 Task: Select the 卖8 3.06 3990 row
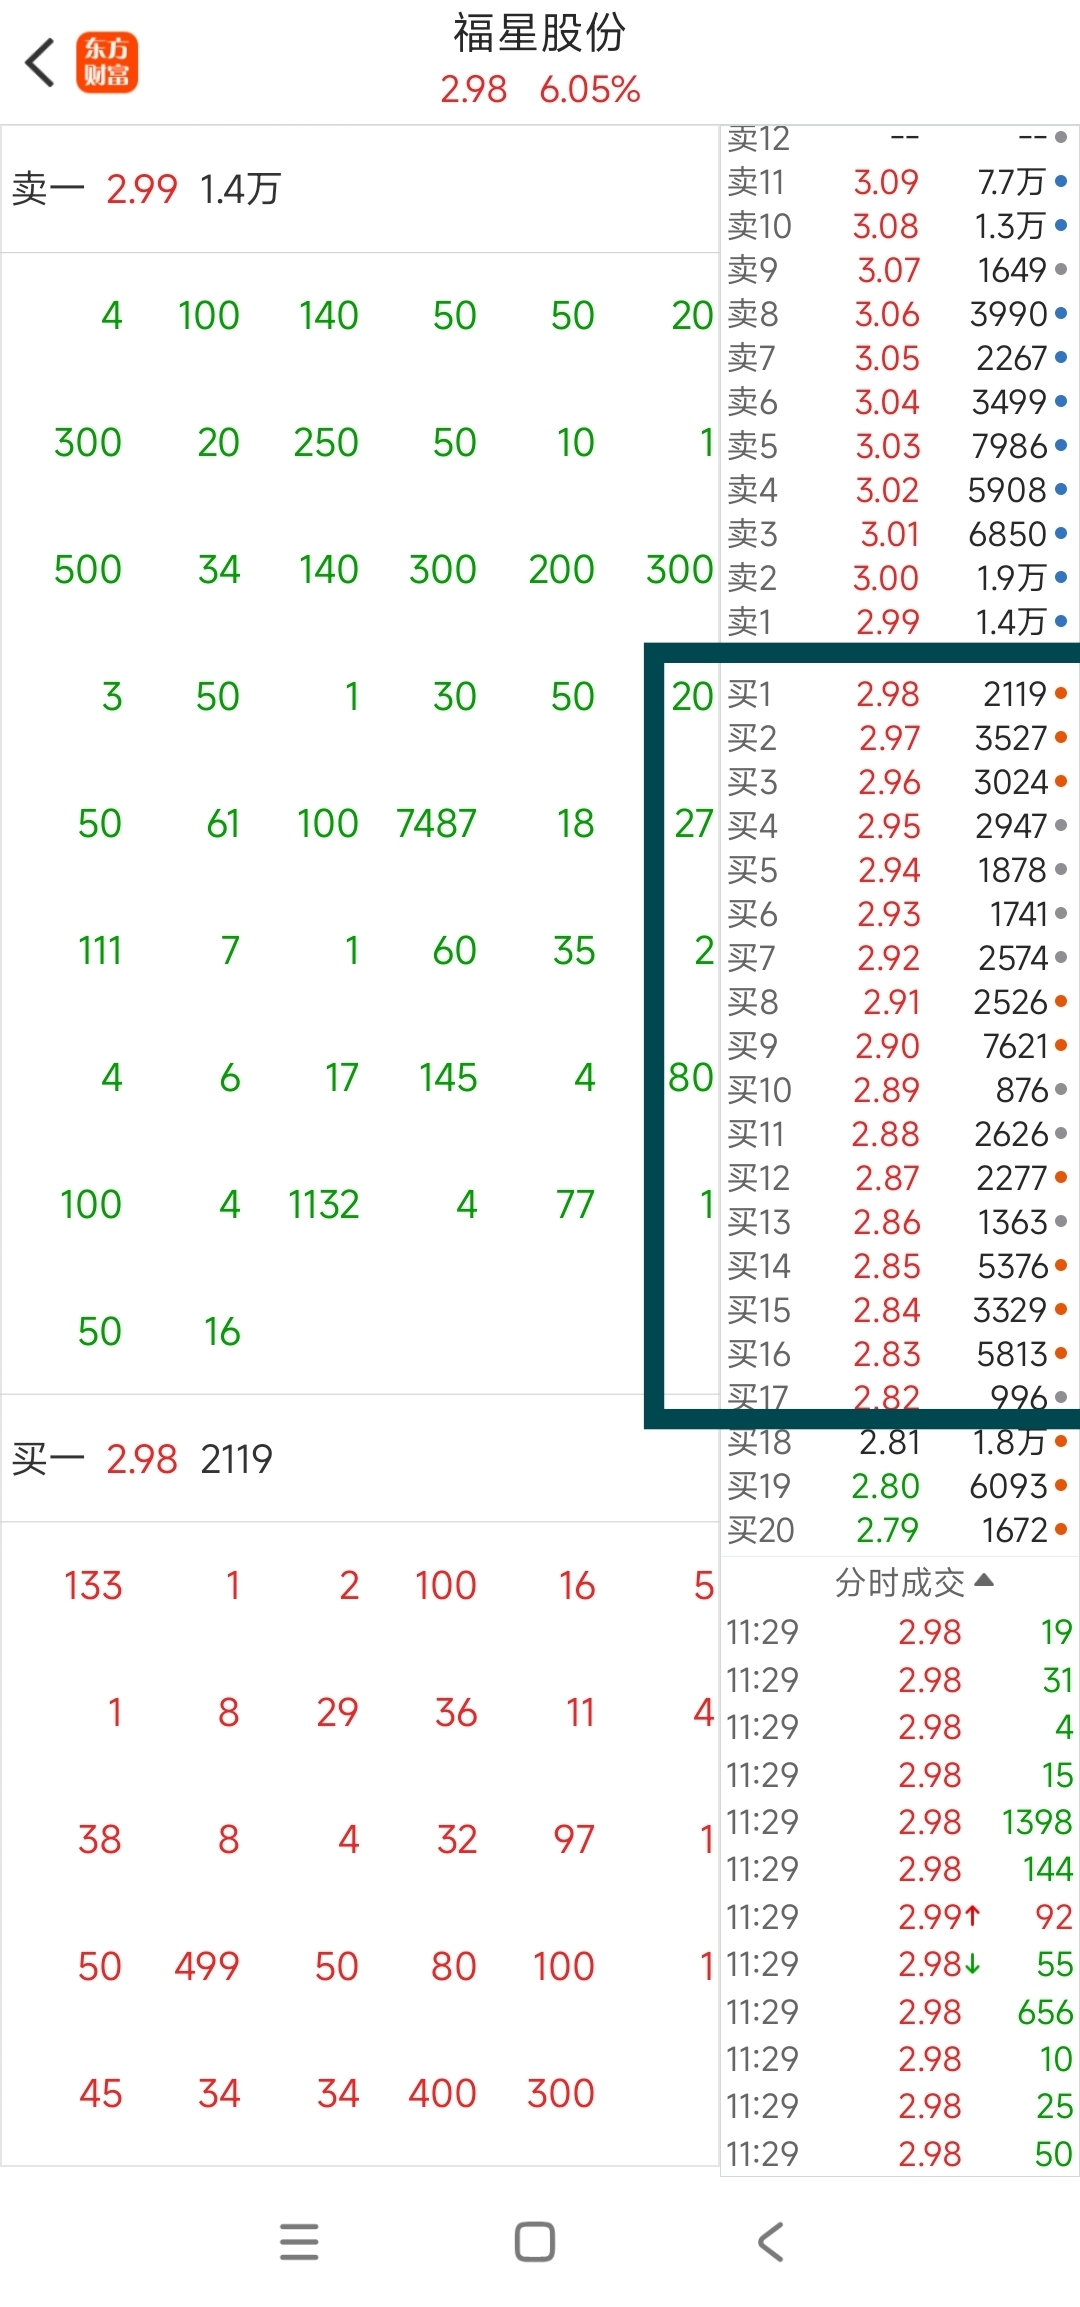click(899, 314)
